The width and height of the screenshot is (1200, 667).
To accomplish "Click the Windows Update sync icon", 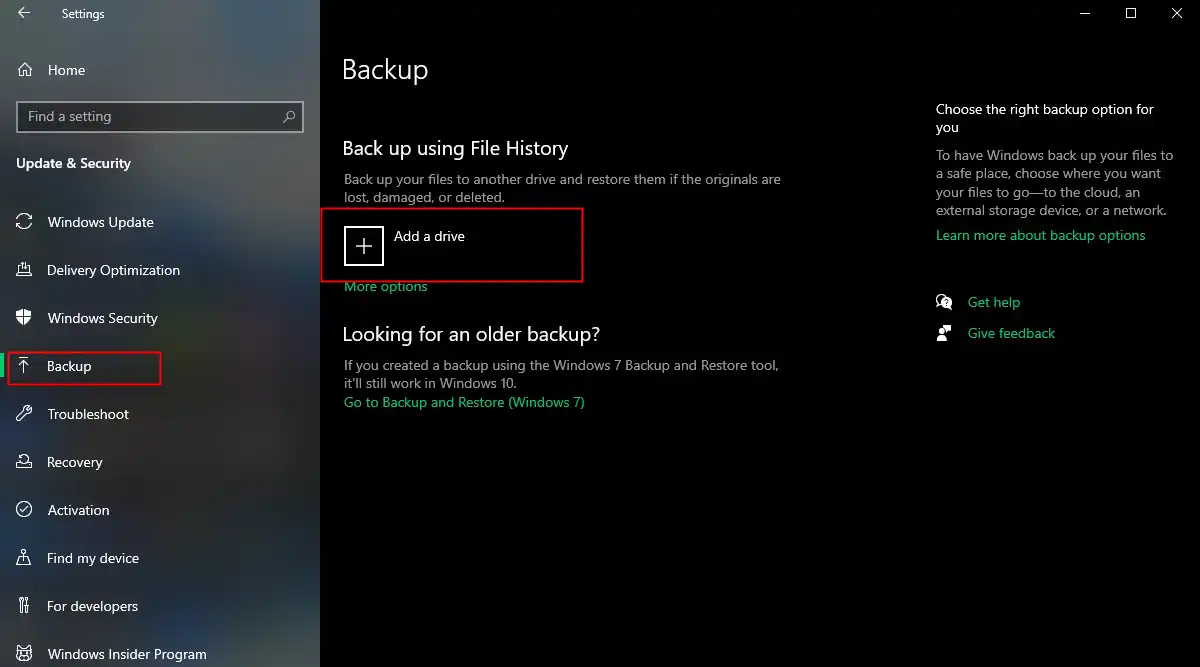I will tap(25, 222).
